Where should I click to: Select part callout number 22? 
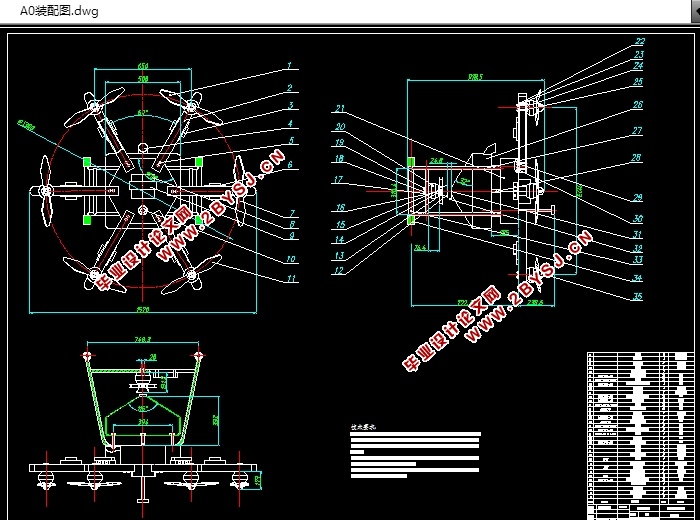click(640, 41)
